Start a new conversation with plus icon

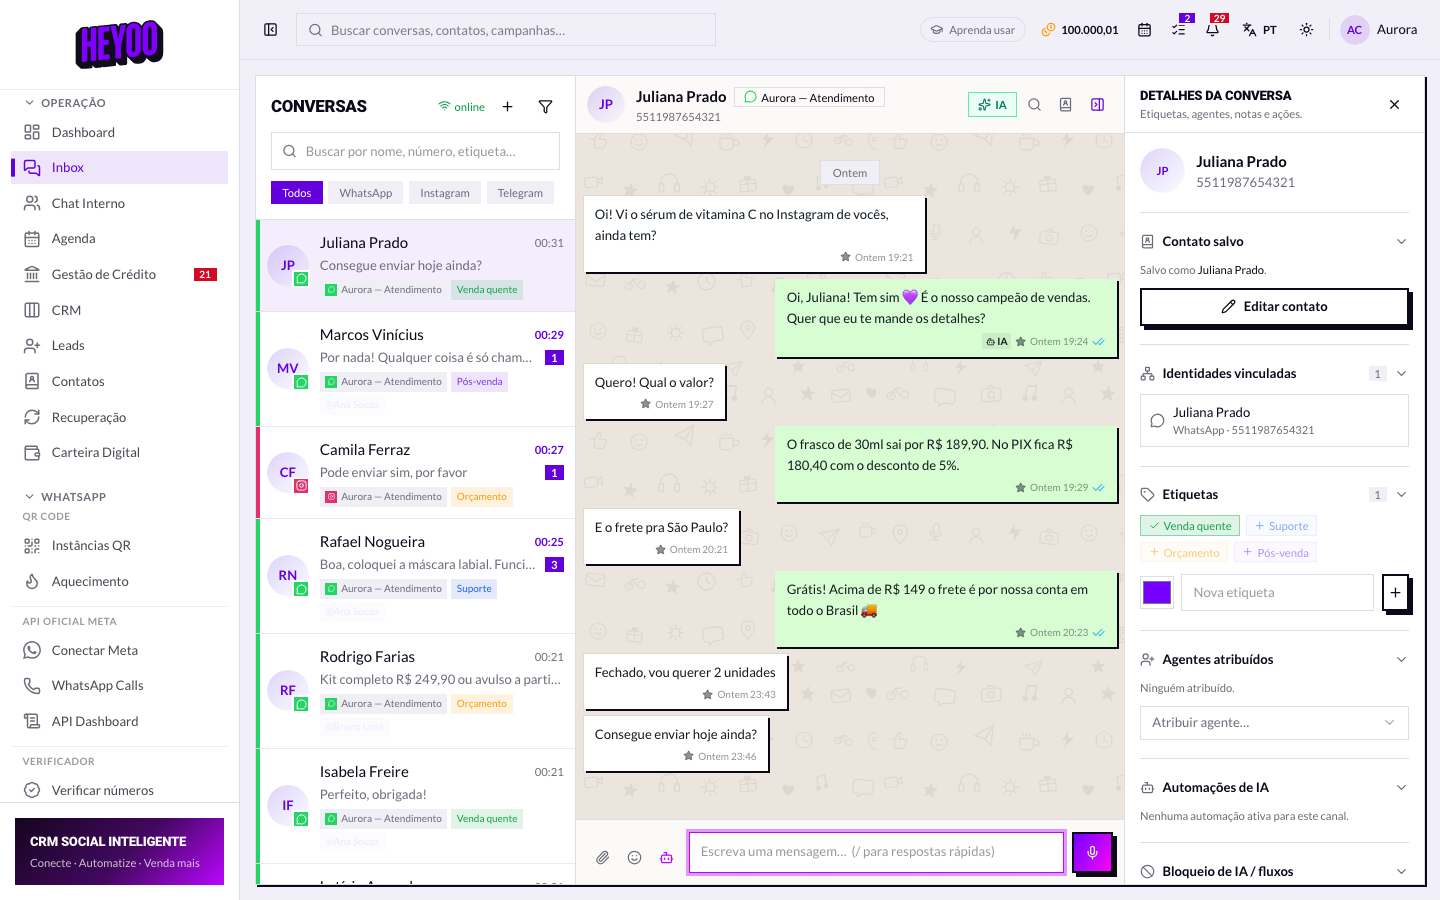click(507, 107)
